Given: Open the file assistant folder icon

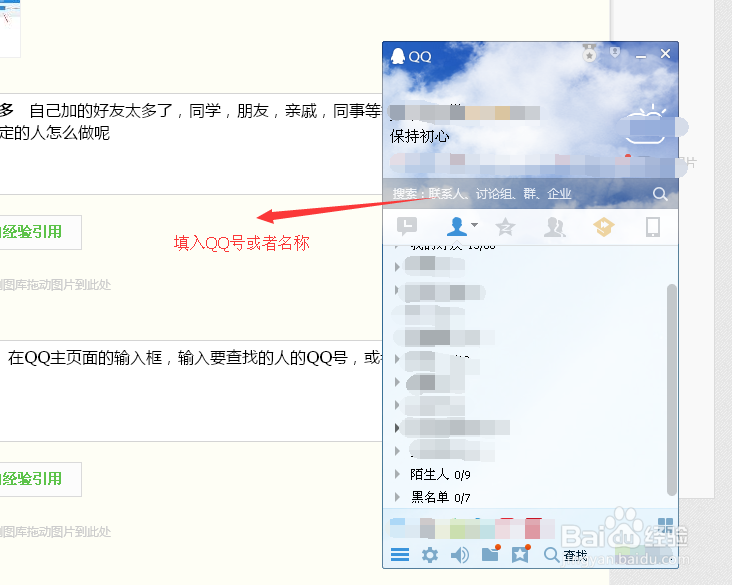Looking at the screenshot, I should pyautogui.click(x=491, y=554).
